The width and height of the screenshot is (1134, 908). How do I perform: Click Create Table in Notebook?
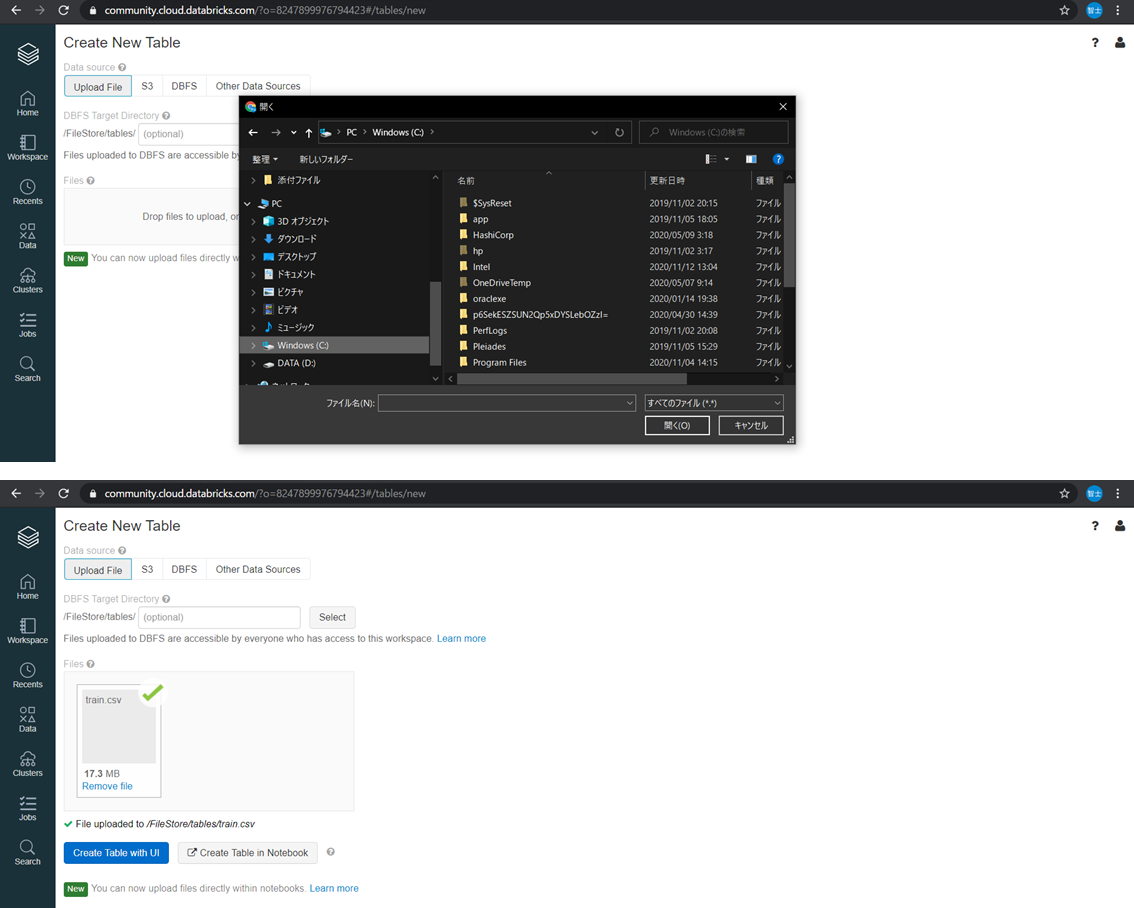[247, 852]
